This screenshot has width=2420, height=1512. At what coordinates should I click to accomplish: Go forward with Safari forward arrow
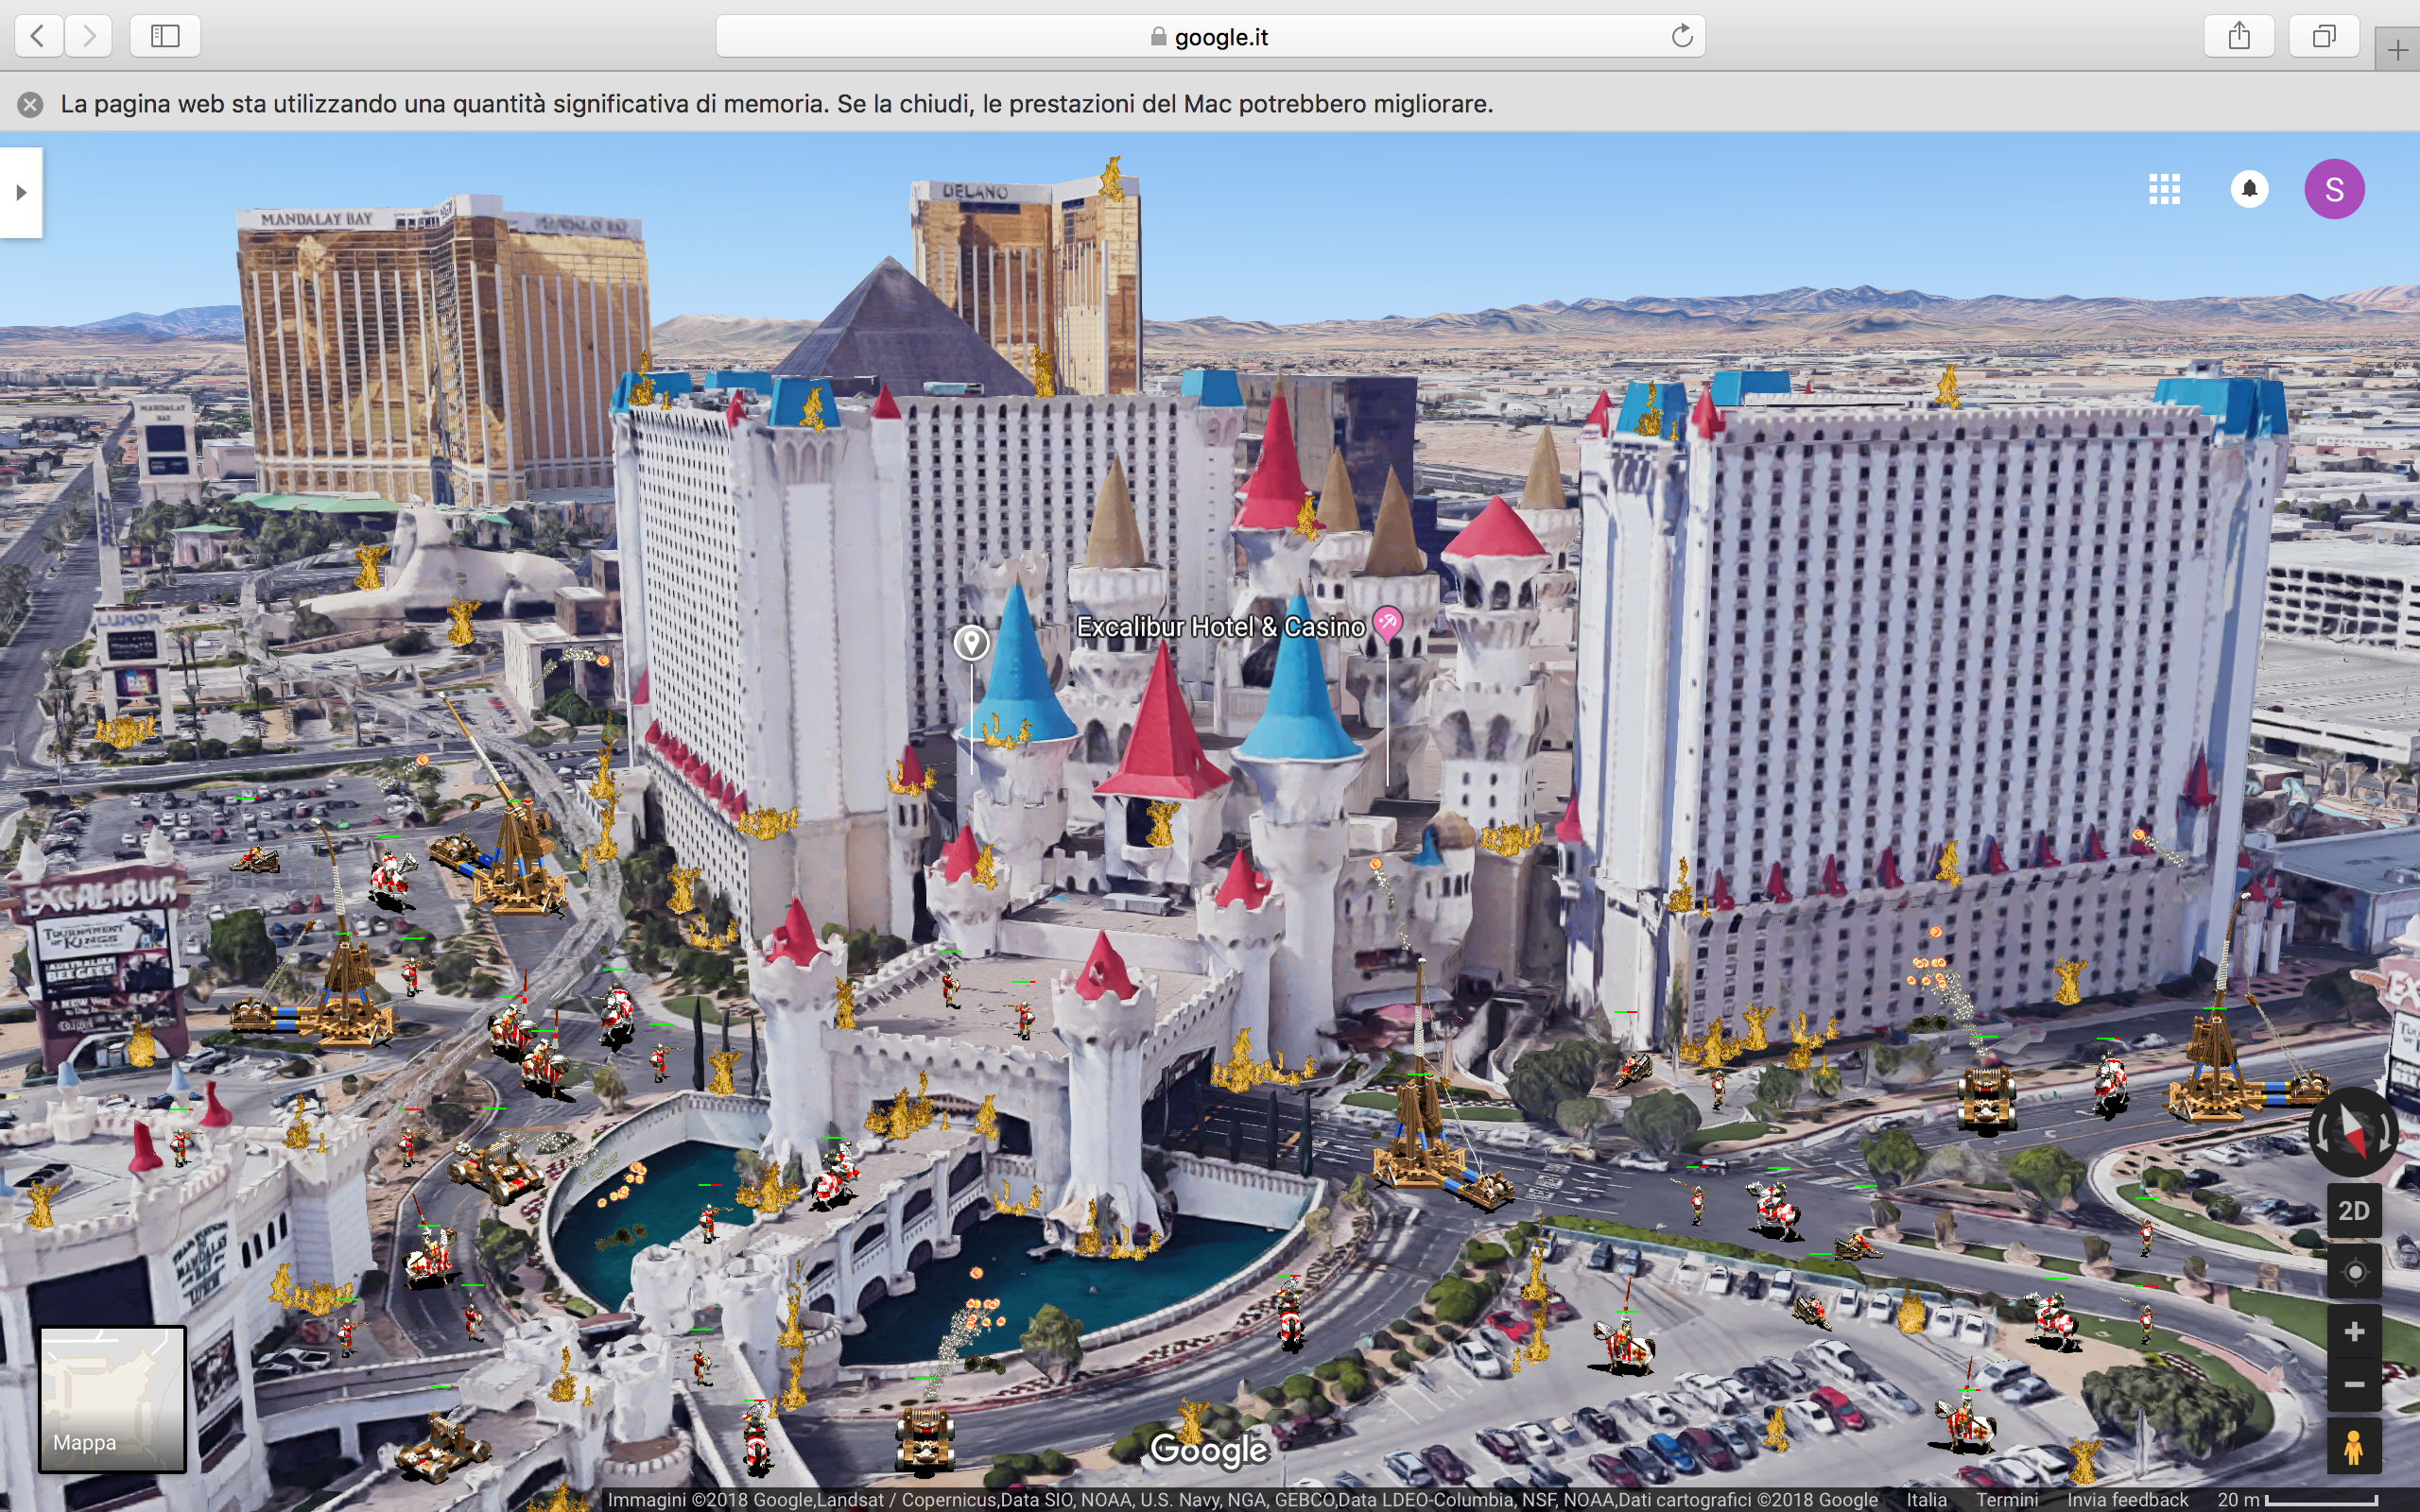pyautogui.click(x=90, y=36)
